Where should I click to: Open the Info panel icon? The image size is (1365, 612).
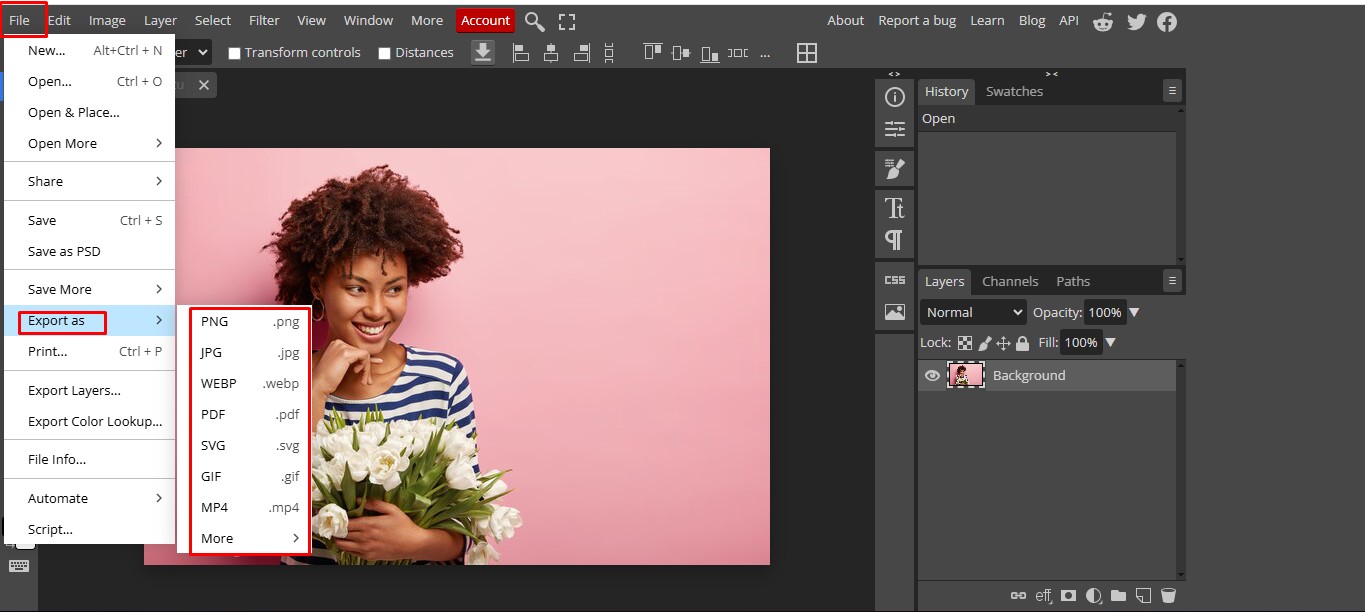coord(893,96)
